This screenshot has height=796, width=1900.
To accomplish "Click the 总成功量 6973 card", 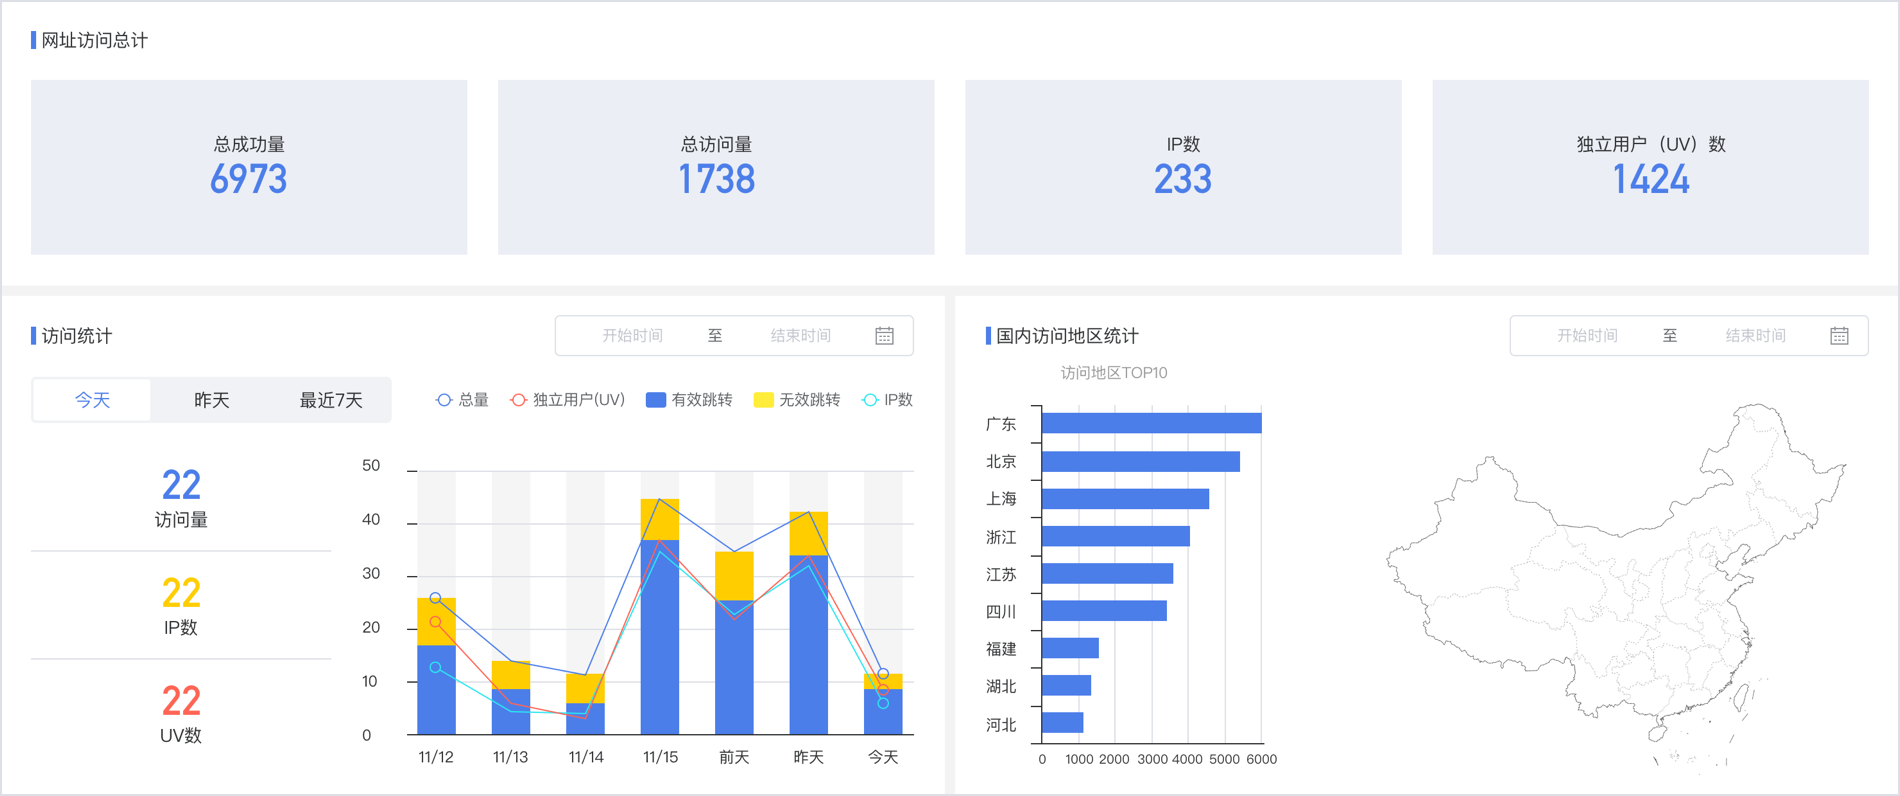I will tap(249, 167).
